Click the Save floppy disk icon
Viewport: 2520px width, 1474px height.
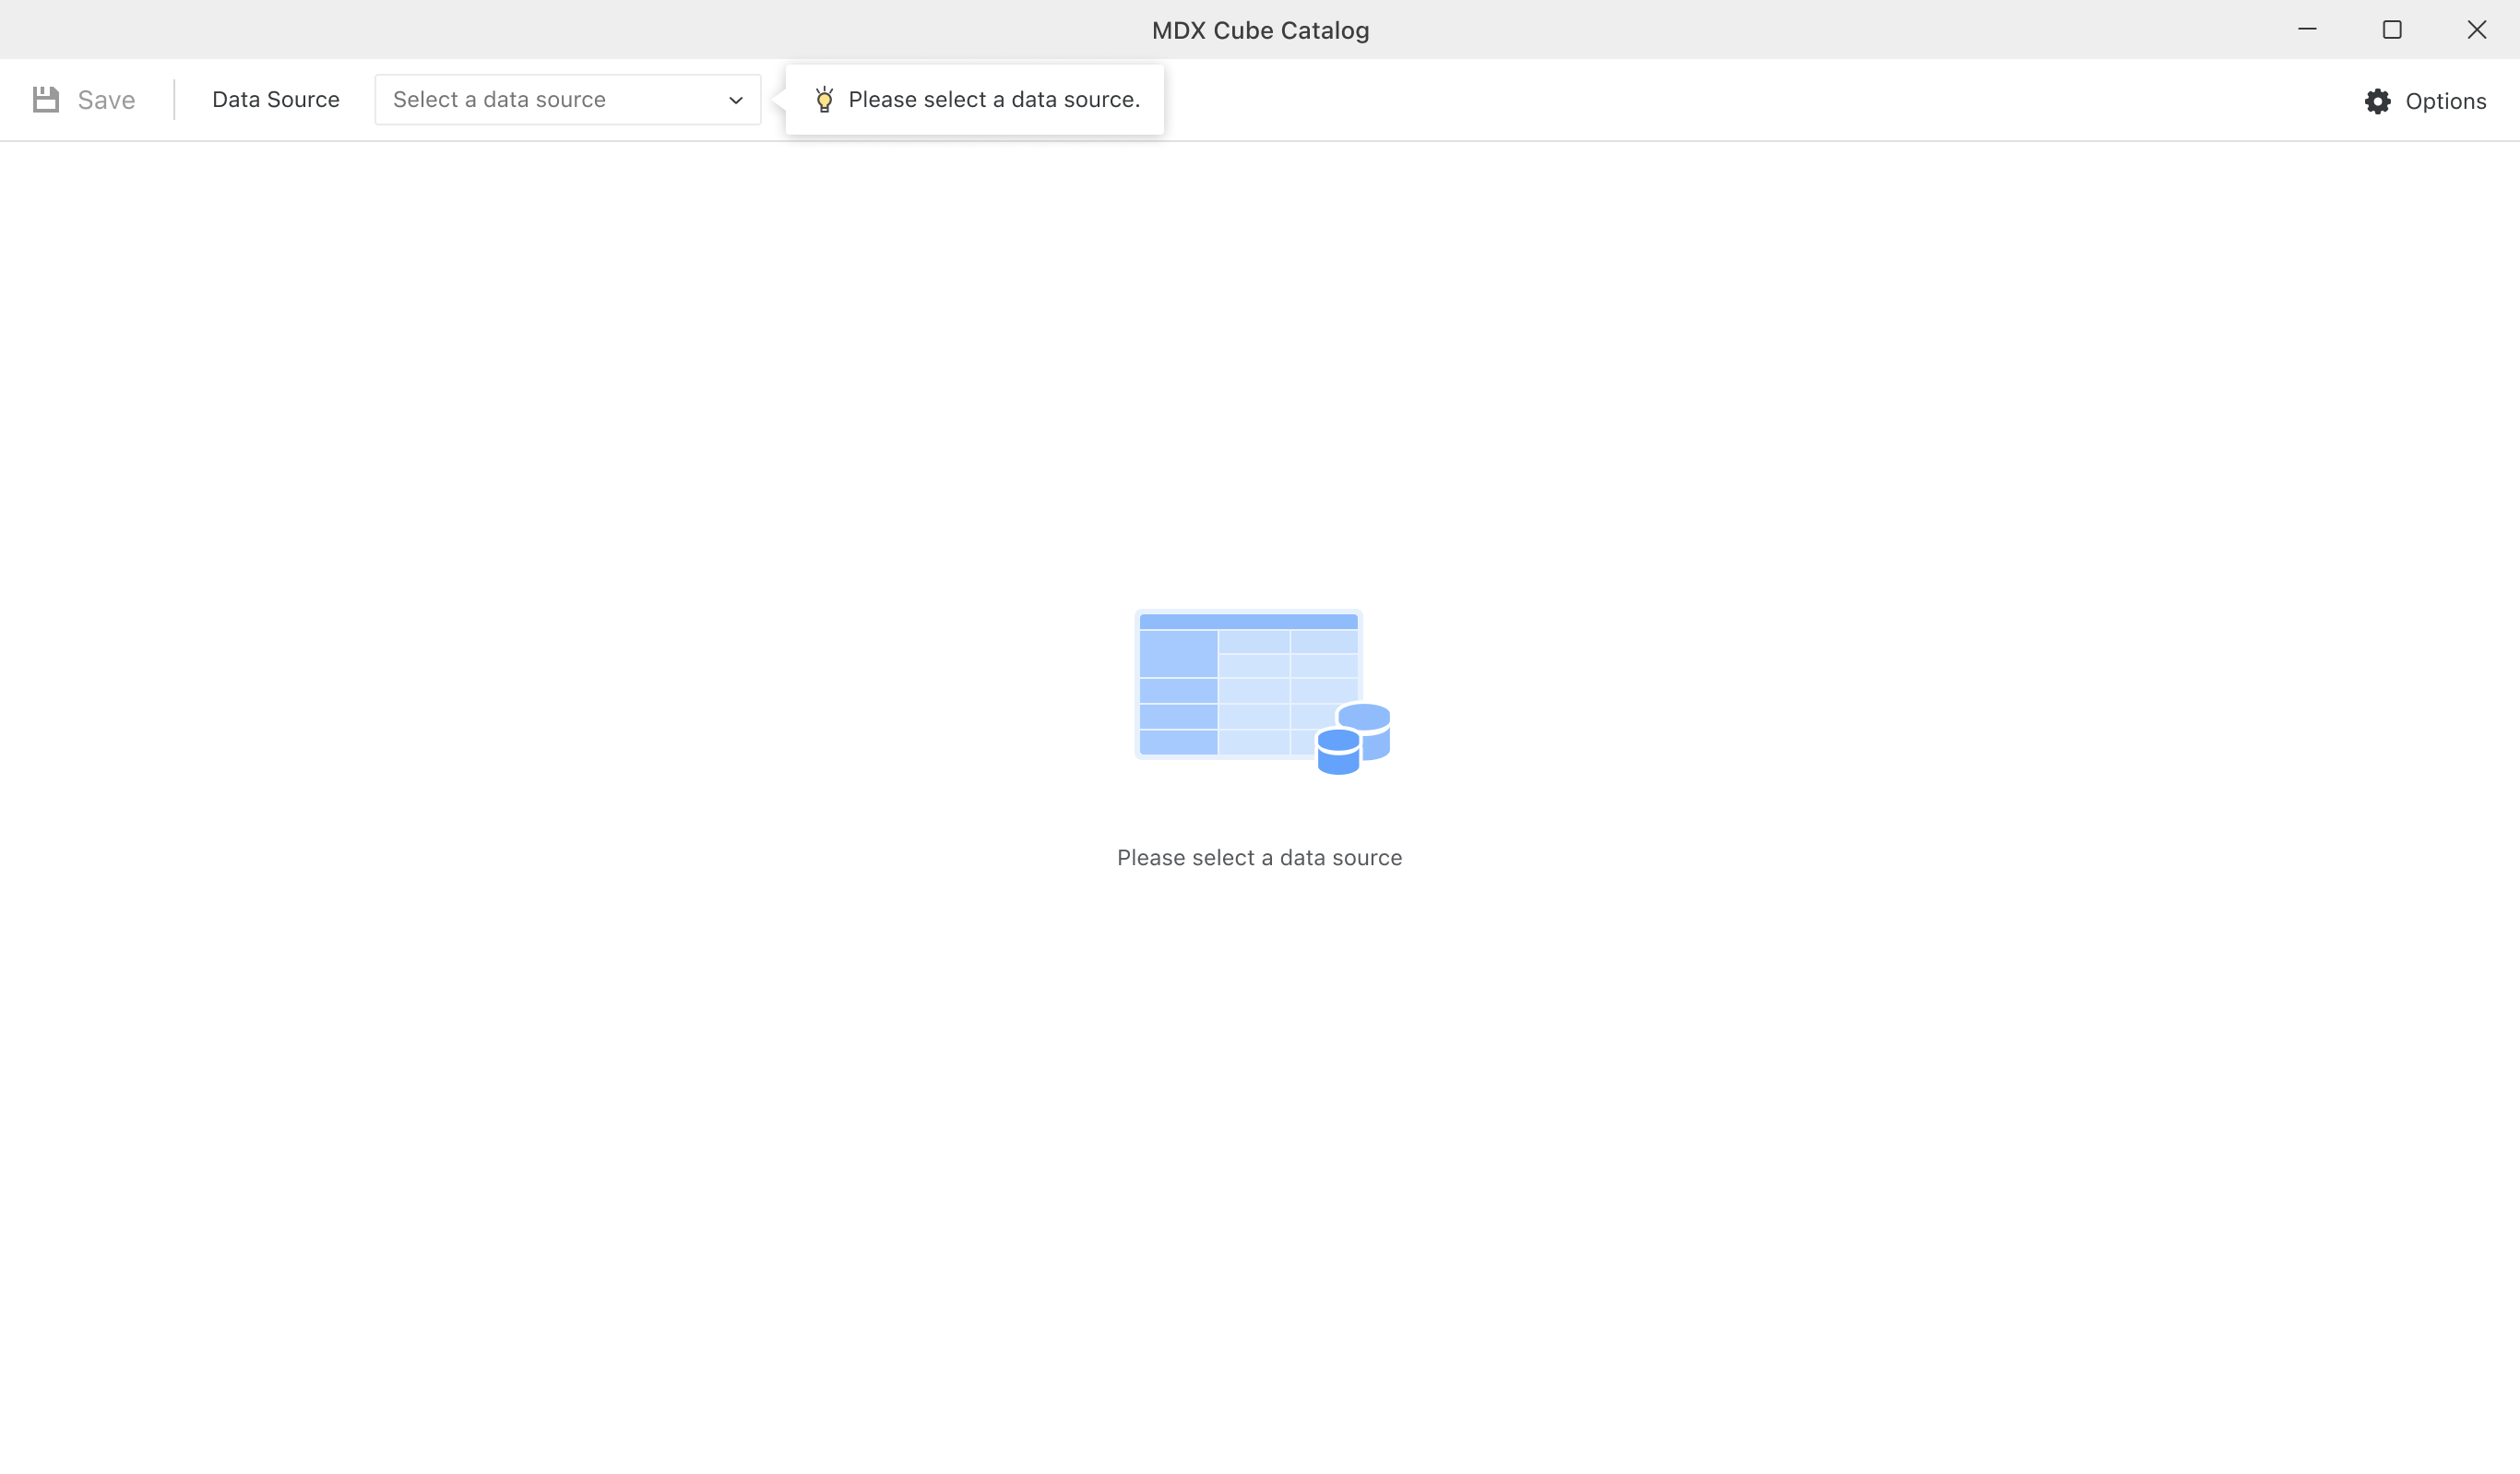coord(46,100)
